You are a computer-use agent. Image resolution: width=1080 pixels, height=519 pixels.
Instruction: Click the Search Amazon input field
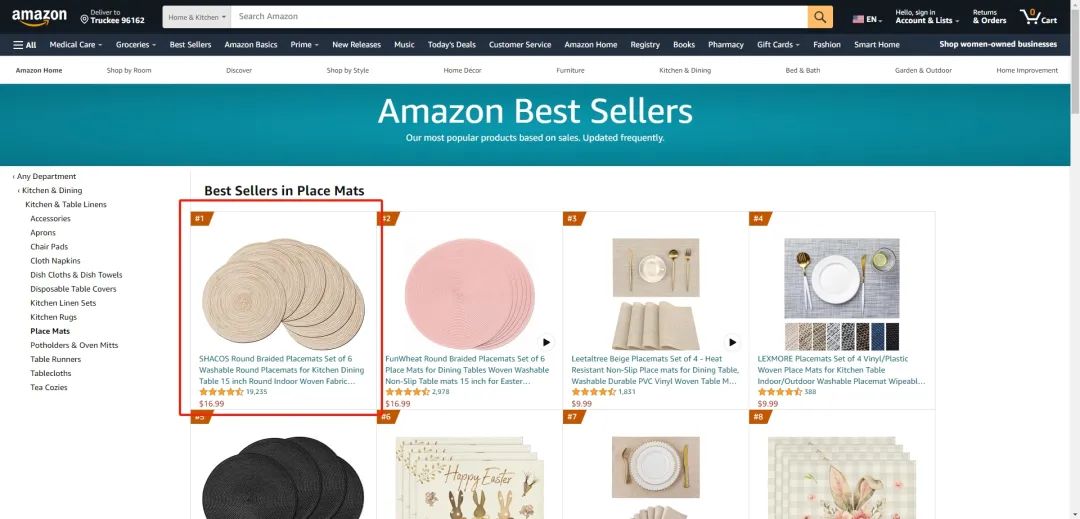(519, 17)
